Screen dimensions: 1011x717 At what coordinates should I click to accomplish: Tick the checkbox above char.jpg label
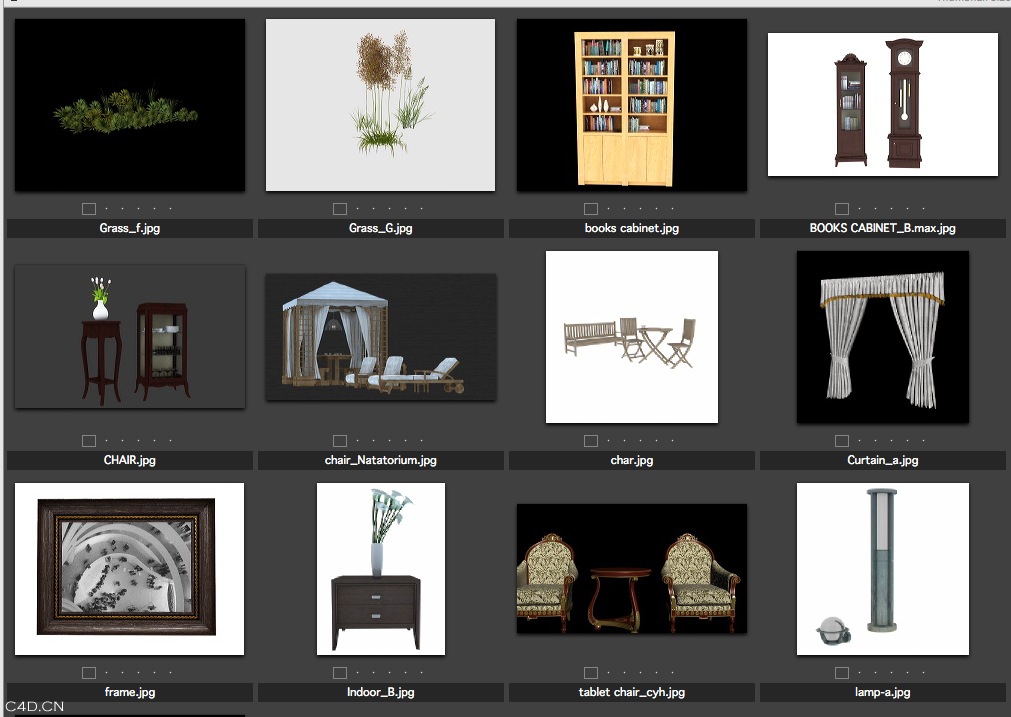[x=591, y=441]
